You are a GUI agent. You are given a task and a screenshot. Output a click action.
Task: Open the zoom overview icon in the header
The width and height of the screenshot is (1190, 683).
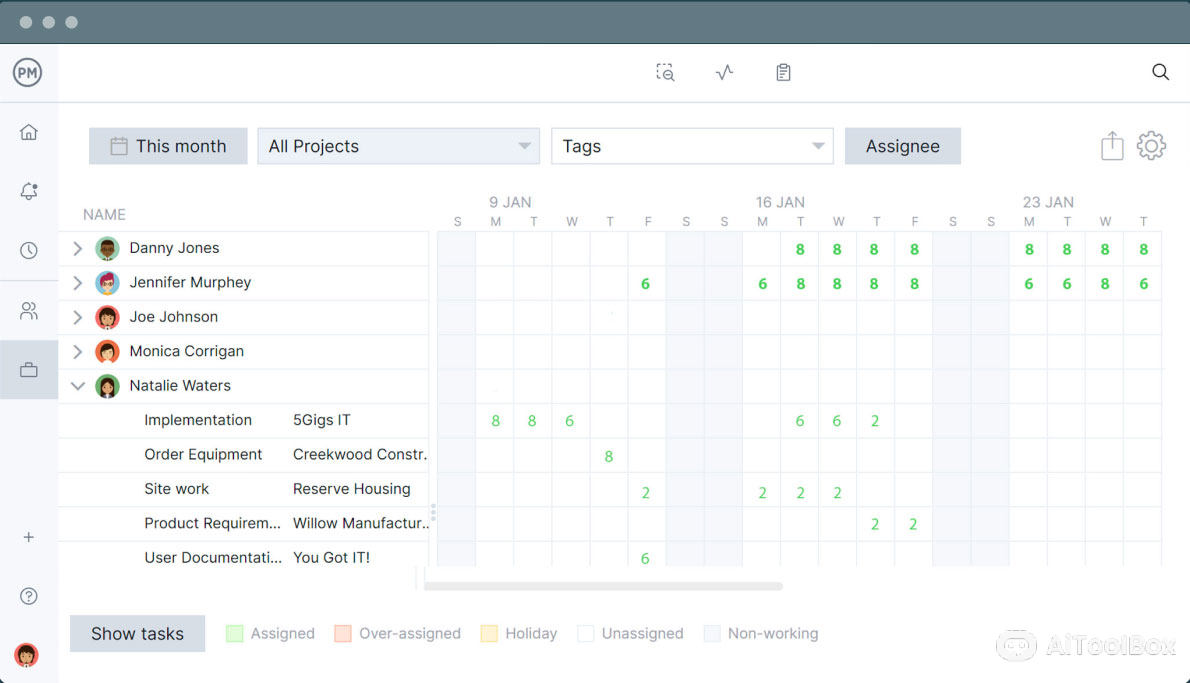(664, 72)
